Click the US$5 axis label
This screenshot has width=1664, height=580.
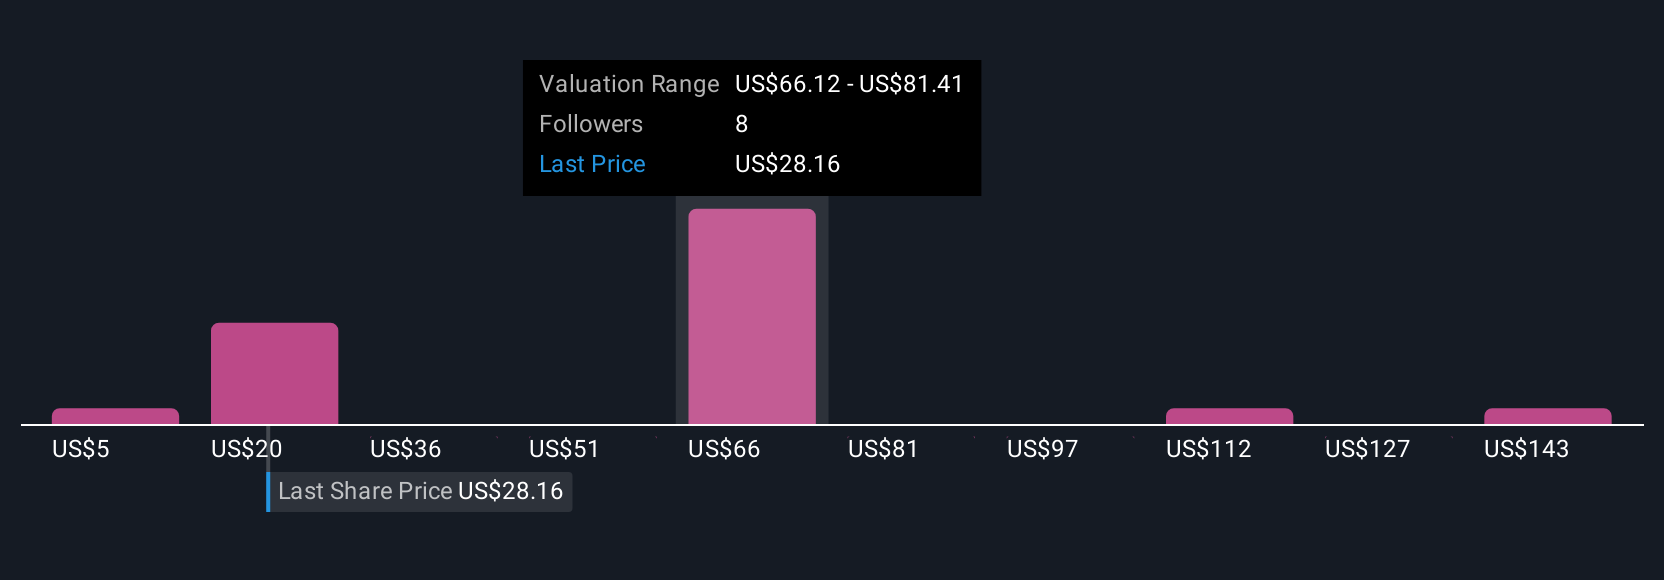coord(81,449)
